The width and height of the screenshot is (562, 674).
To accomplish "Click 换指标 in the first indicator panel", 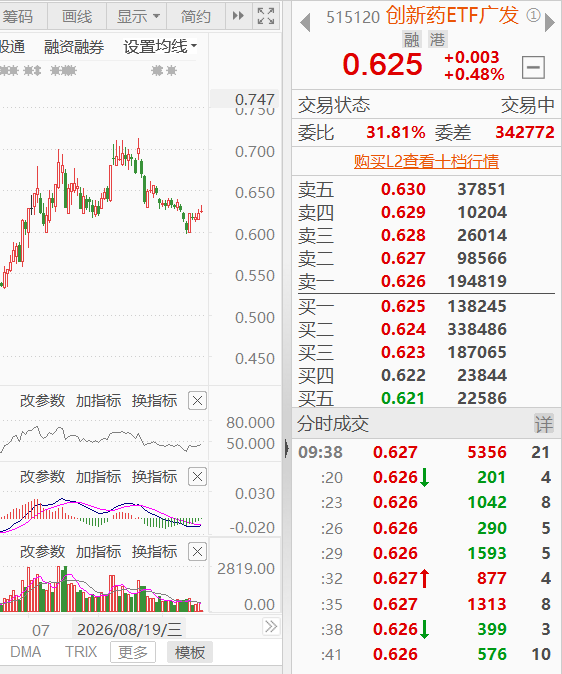I will coord(154,401).
